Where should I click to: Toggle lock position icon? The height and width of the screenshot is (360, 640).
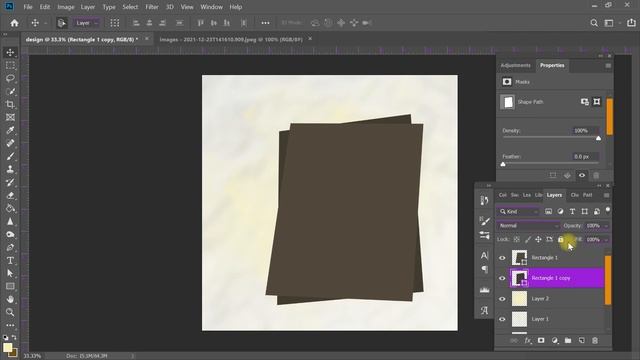pos(538,240)
